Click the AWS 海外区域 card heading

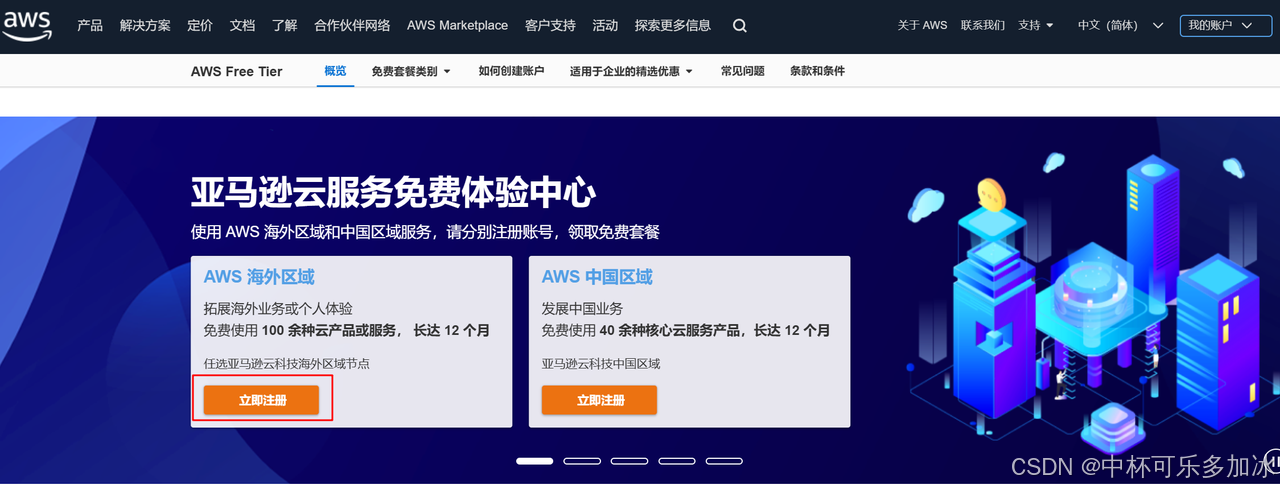[x=259, y=277]
